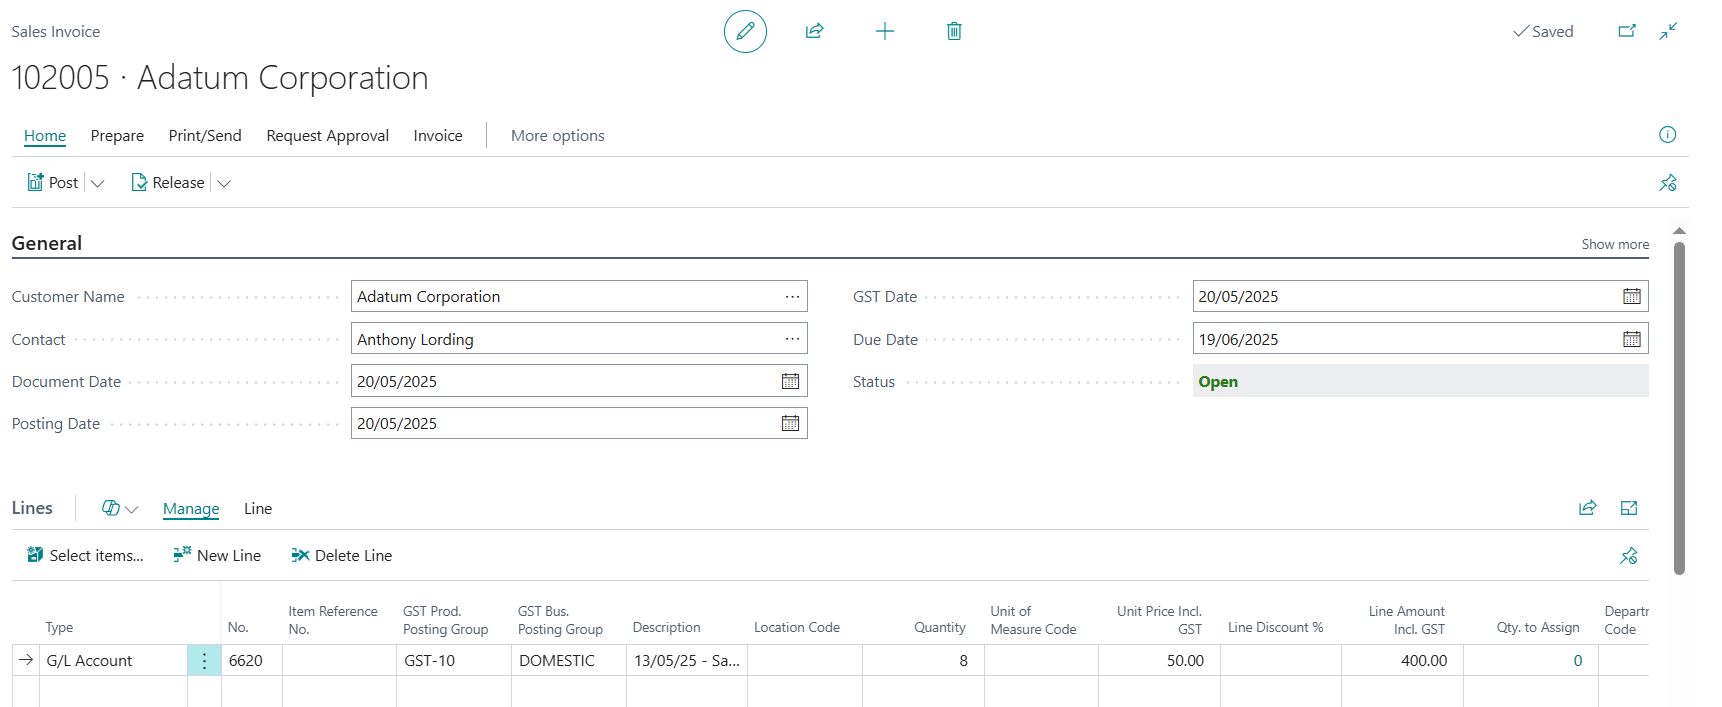The image size is (1722, 707).
Task: Expand the Release dropdown arrow
Action: tap(224, 183)
